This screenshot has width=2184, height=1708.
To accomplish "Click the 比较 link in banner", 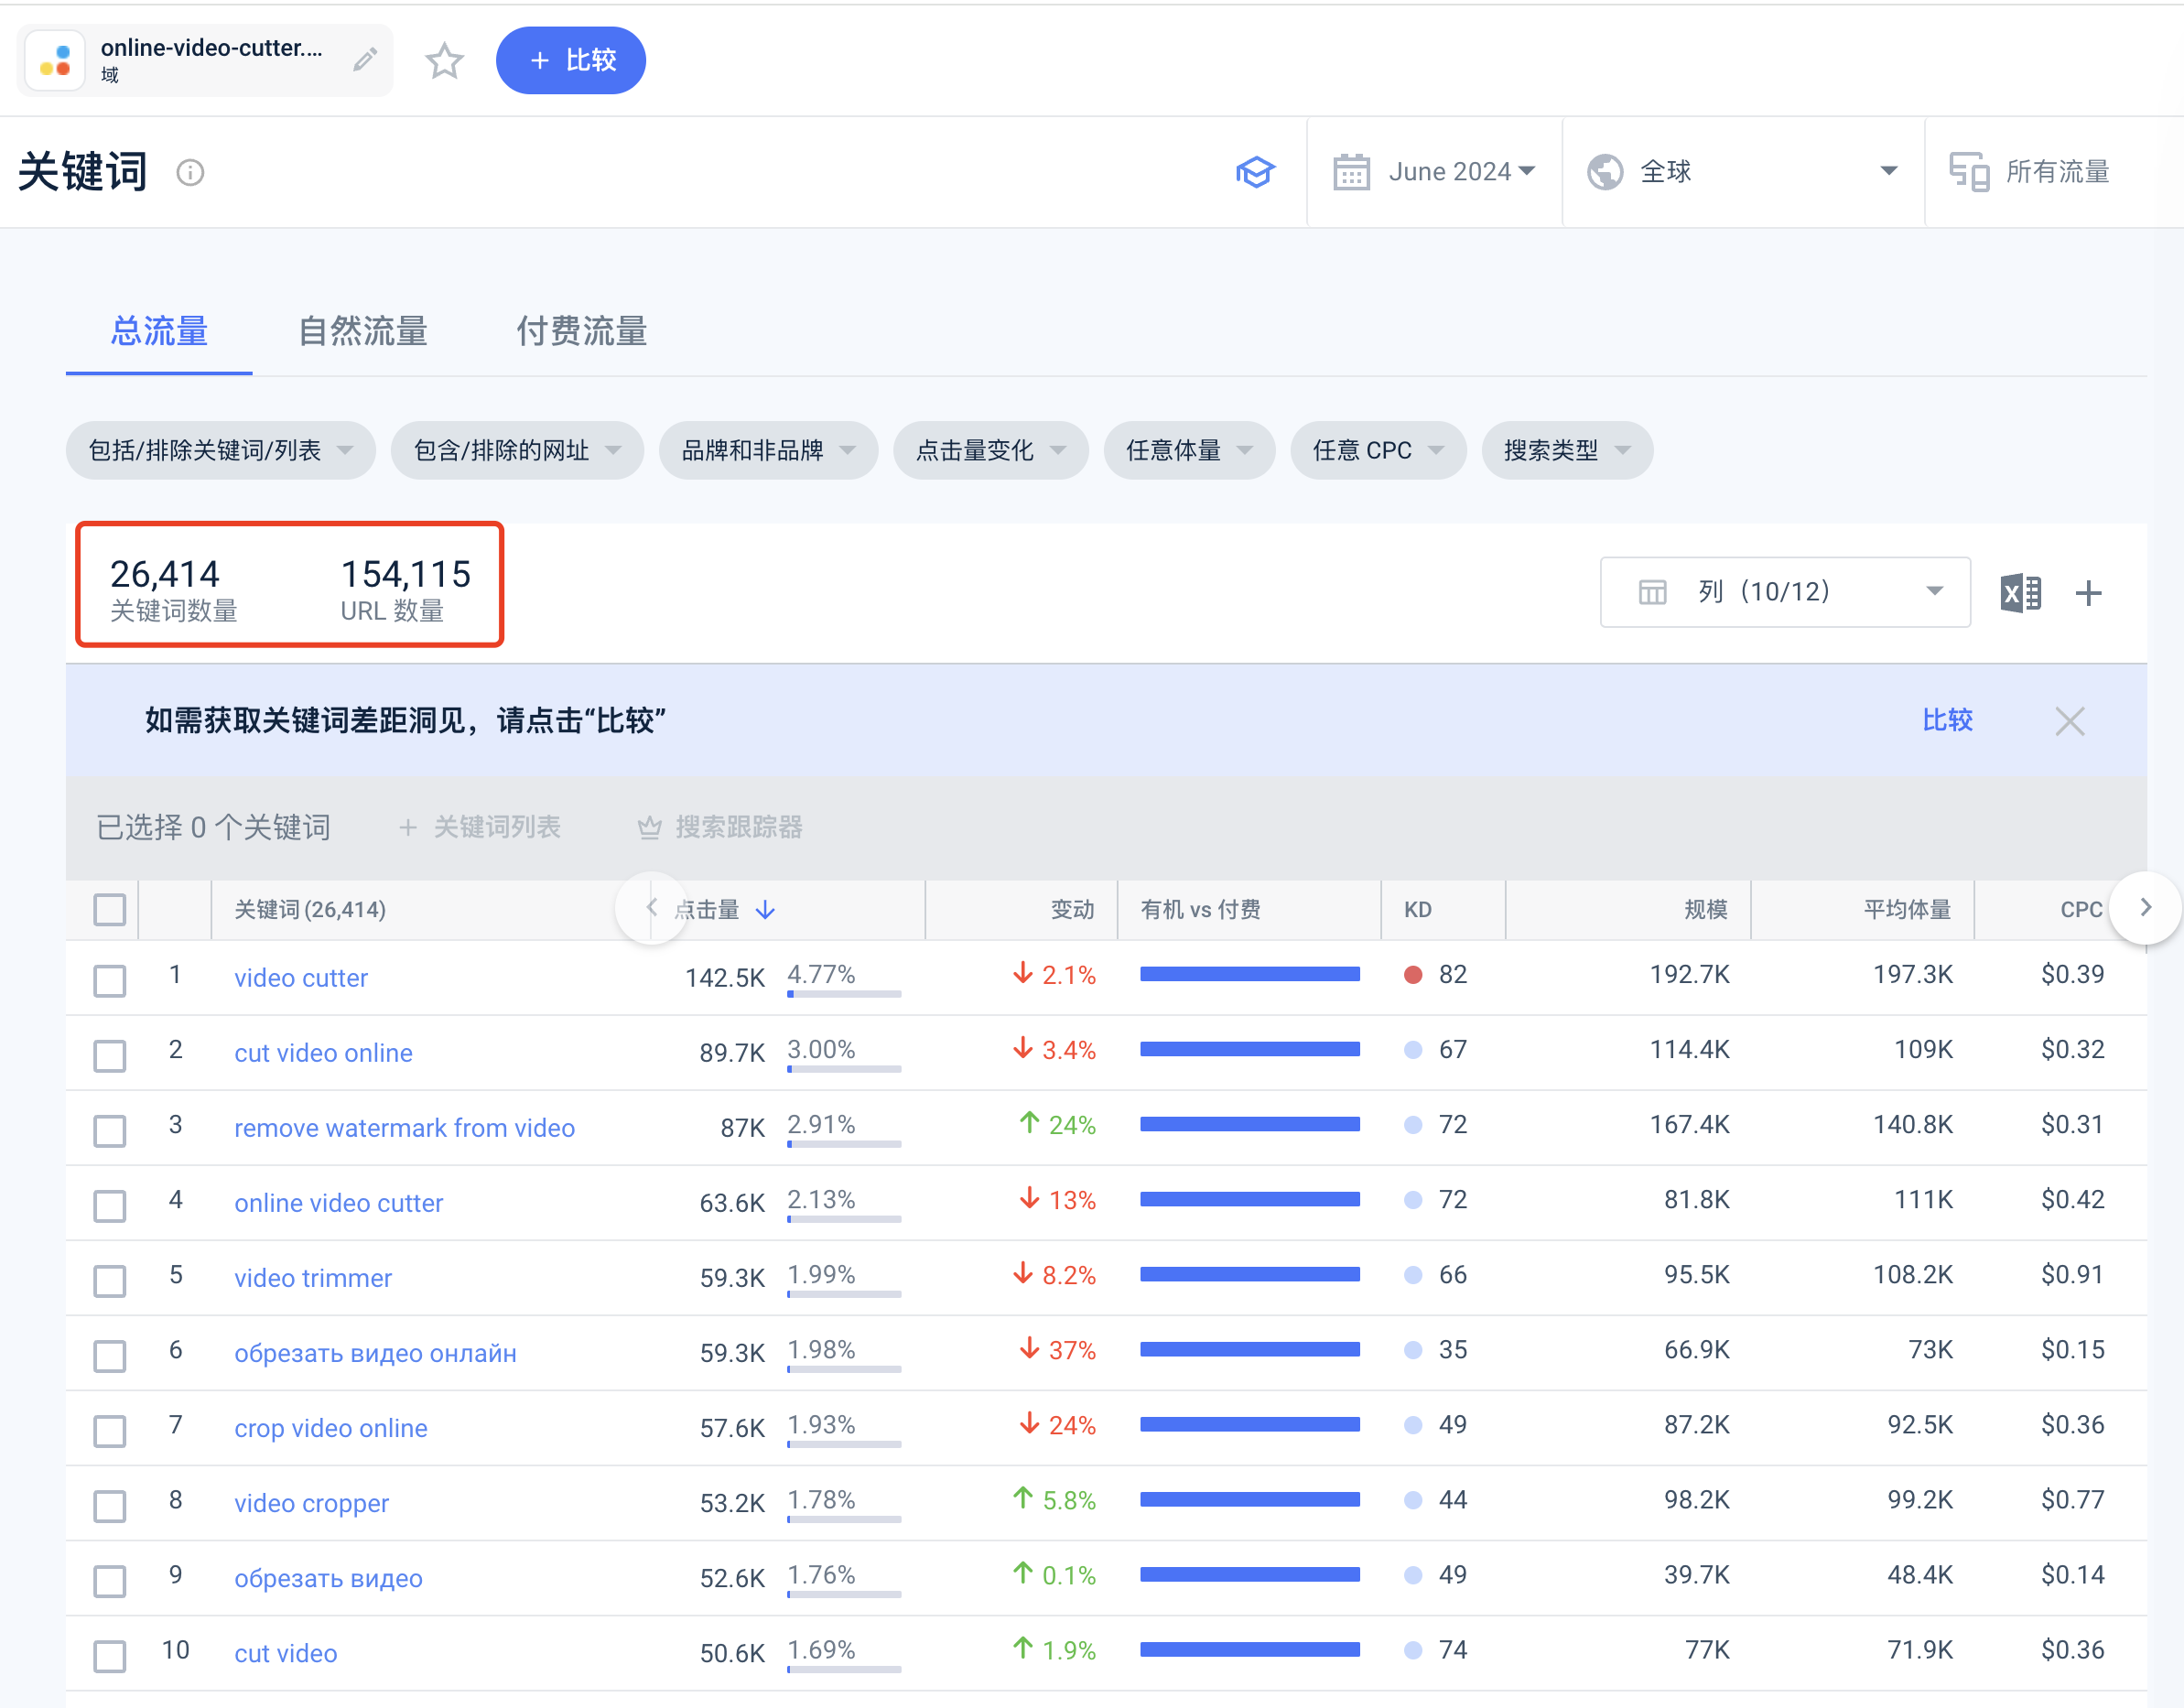I will pos(1947,720).
